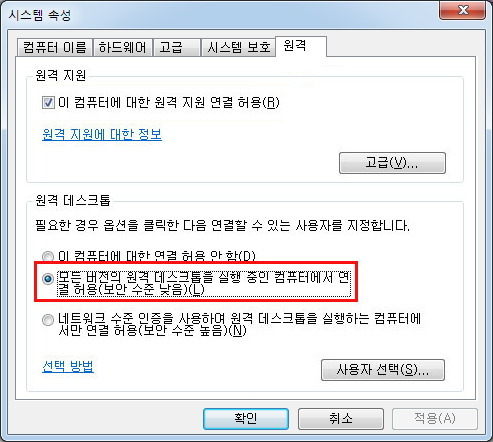Switch to the 컴퓨터 이름 tab

click(x=55, y=47)
